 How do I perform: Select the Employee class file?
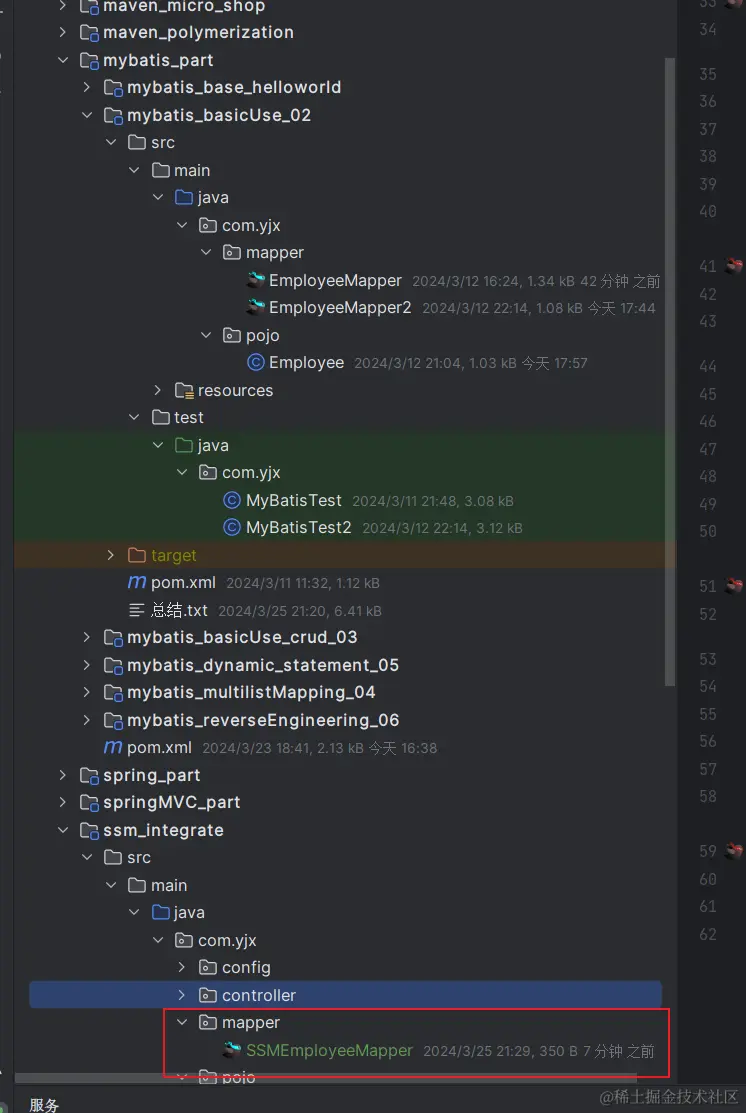pos(306,363)
